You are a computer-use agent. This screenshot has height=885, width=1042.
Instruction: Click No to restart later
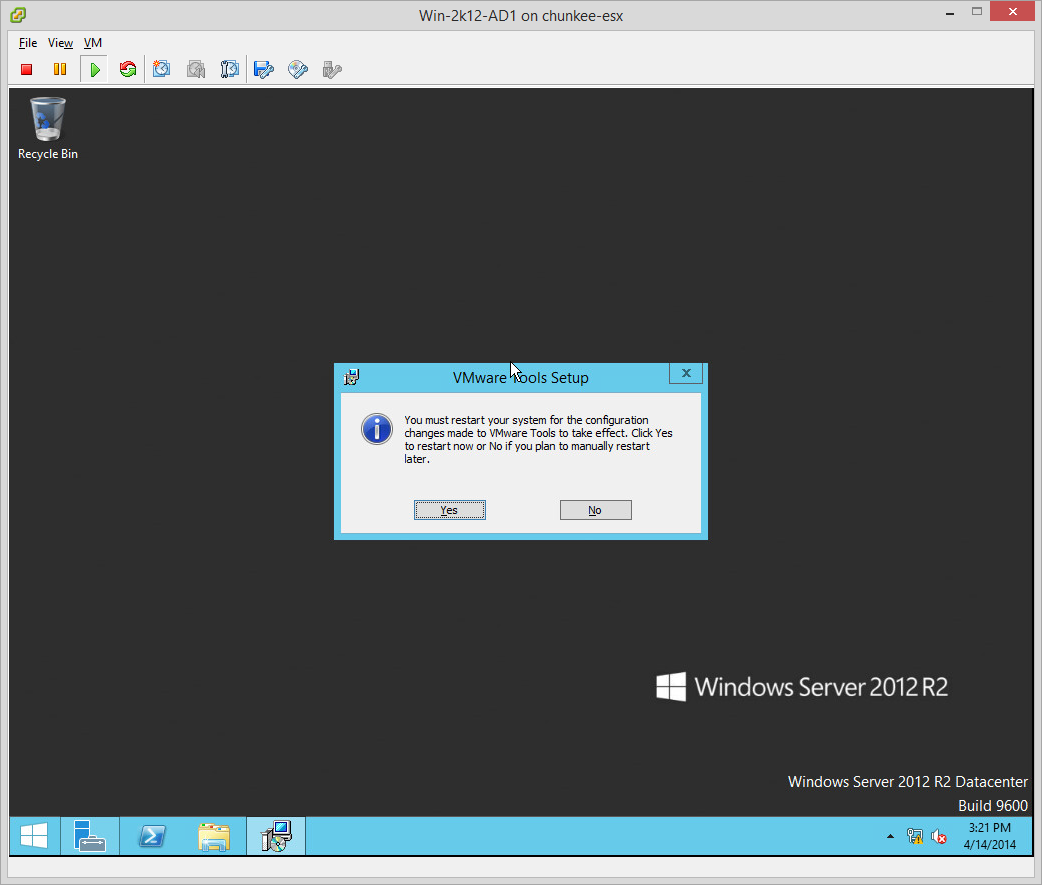point(595,510)
